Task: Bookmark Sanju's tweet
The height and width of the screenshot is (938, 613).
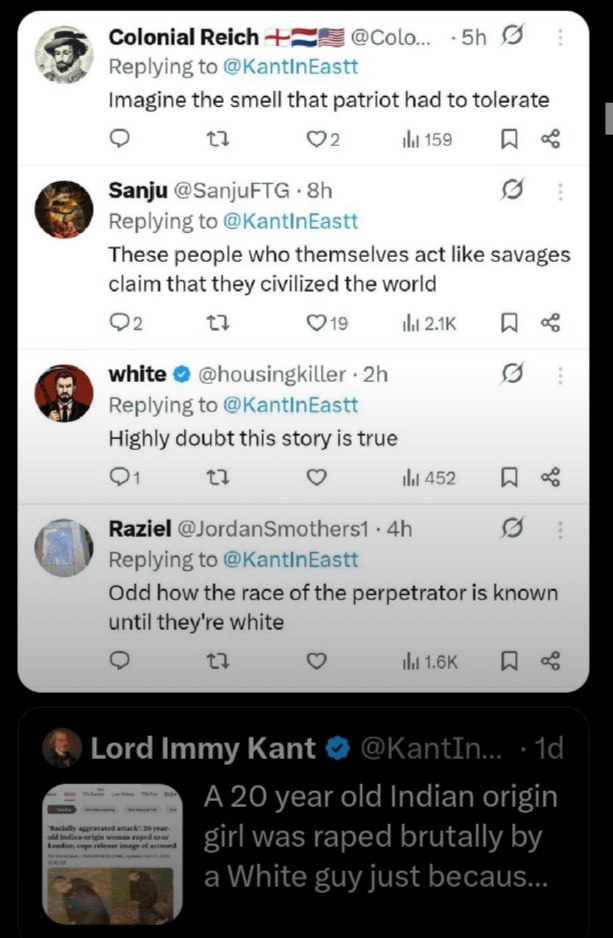Action: 508,323
